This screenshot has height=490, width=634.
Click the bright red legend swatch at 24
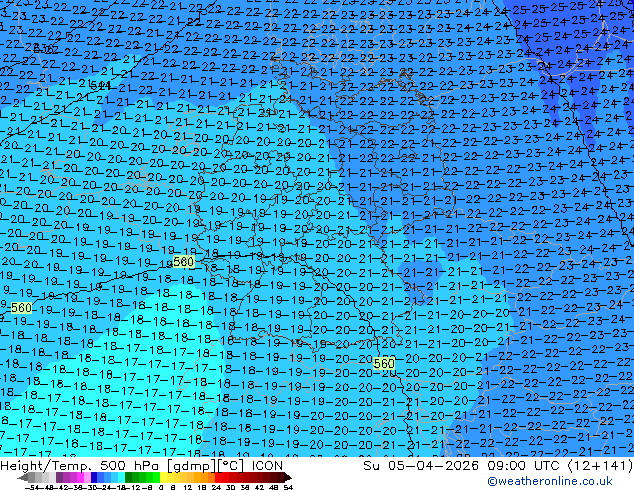pyautogui.click(x=218, y=477)
